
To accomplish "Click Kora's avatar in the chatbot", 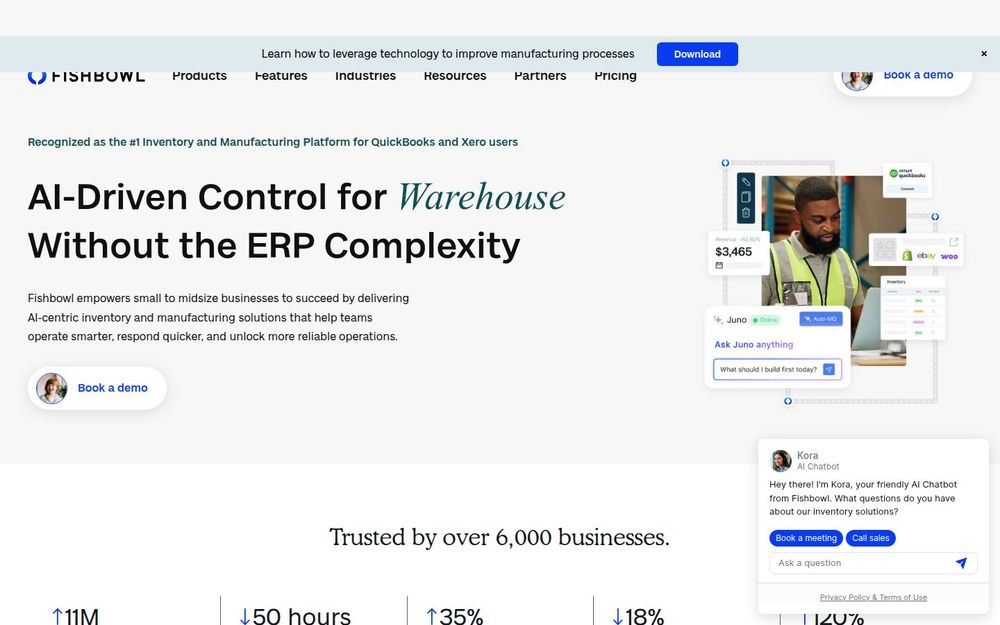I will click(x=781, y=460).
